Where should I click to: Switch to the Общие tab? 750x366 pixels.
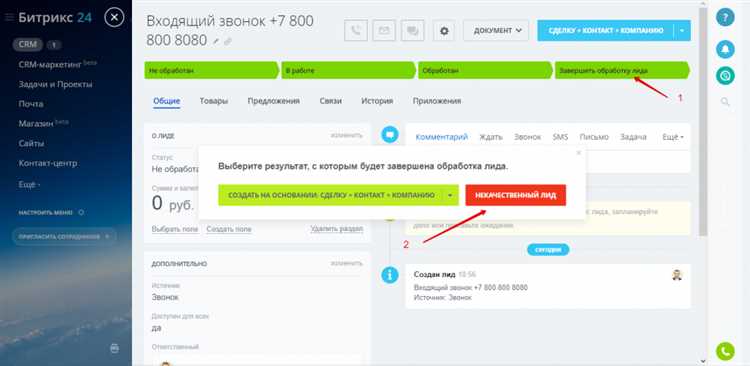point(166,101)
